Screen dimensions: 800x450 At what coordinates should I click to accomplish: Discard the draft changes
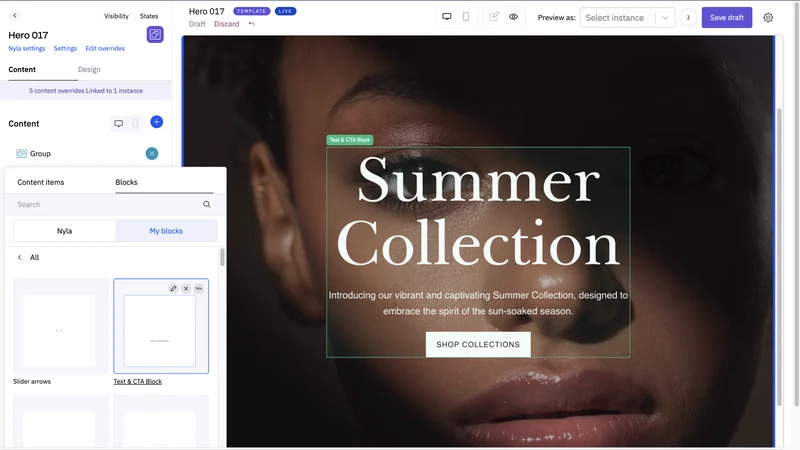click(x=227, y=24)
